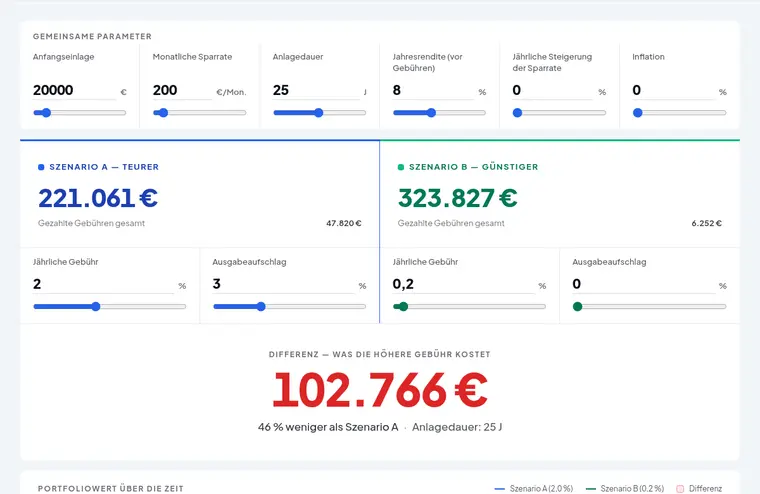Click Szenario B Ausgabeaufschlag green slider handle
This screenshot has width=760, height=494.
(577, 306)
